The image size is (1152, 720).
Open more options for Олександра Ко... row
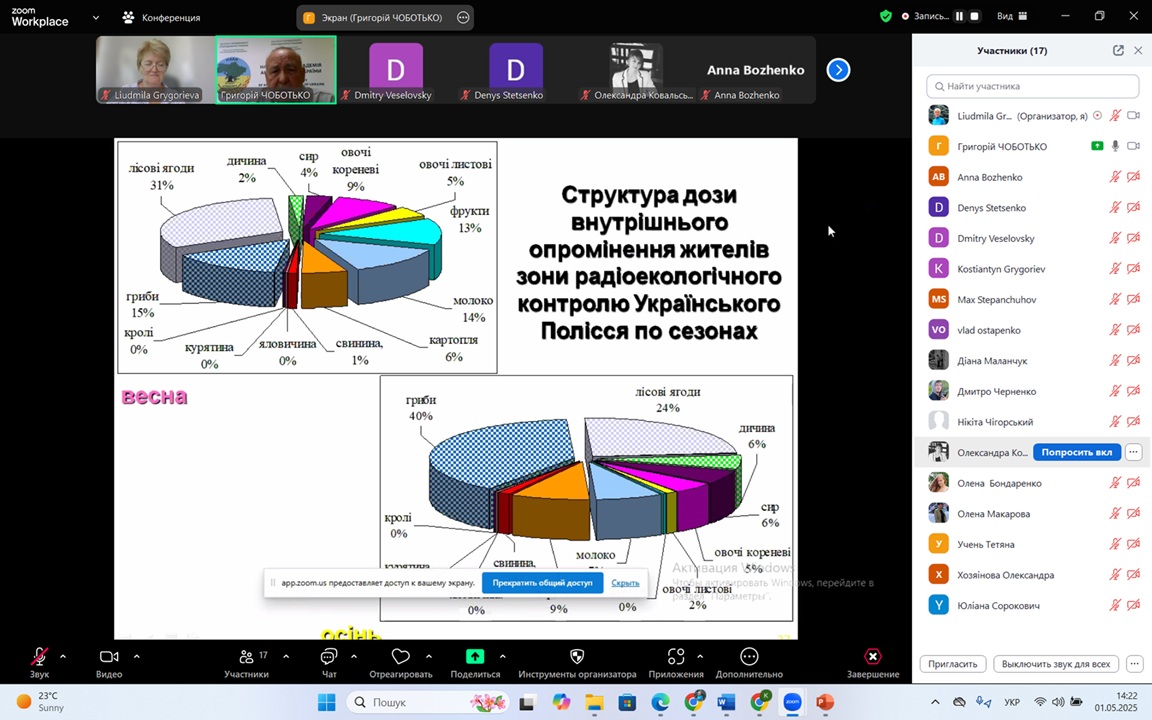[x=1134, y=452]
